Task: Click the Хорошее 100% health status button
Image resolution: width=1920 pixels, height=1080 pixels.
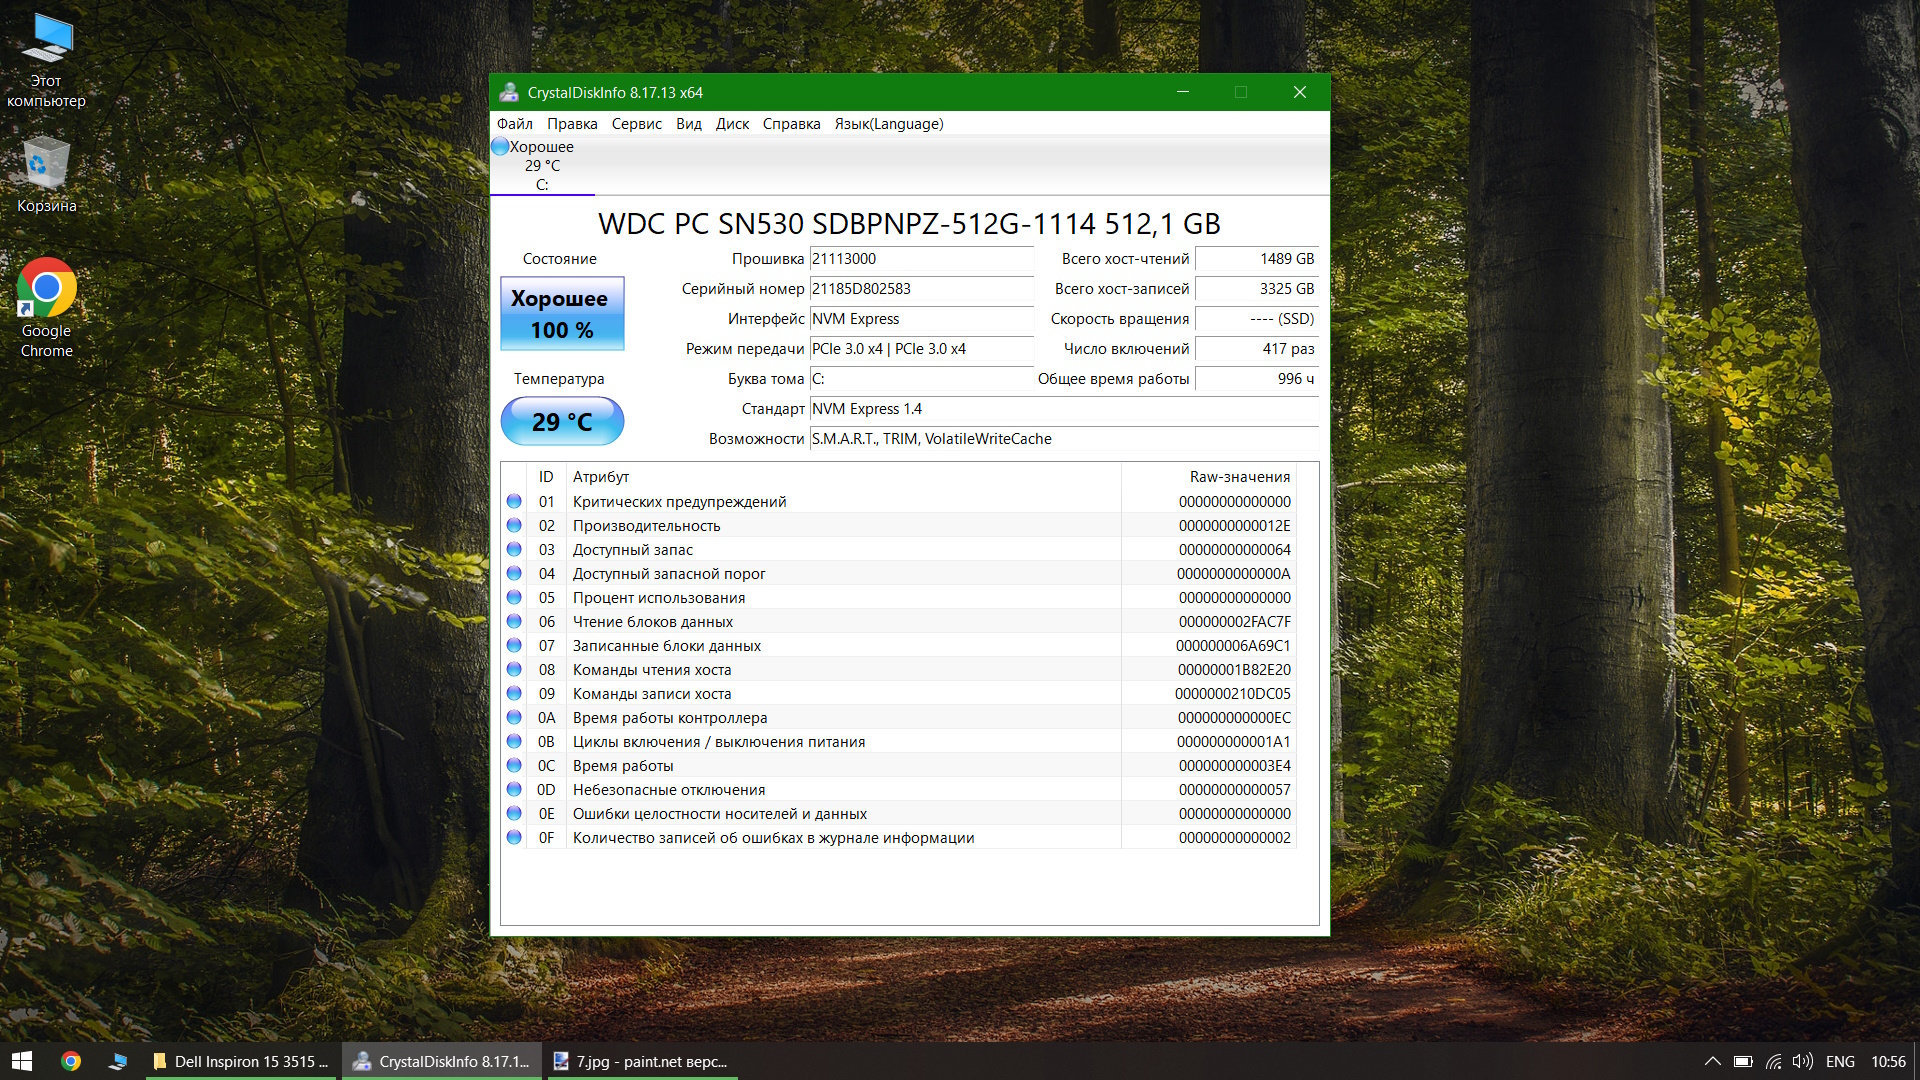Action: (x=562, y=314)
